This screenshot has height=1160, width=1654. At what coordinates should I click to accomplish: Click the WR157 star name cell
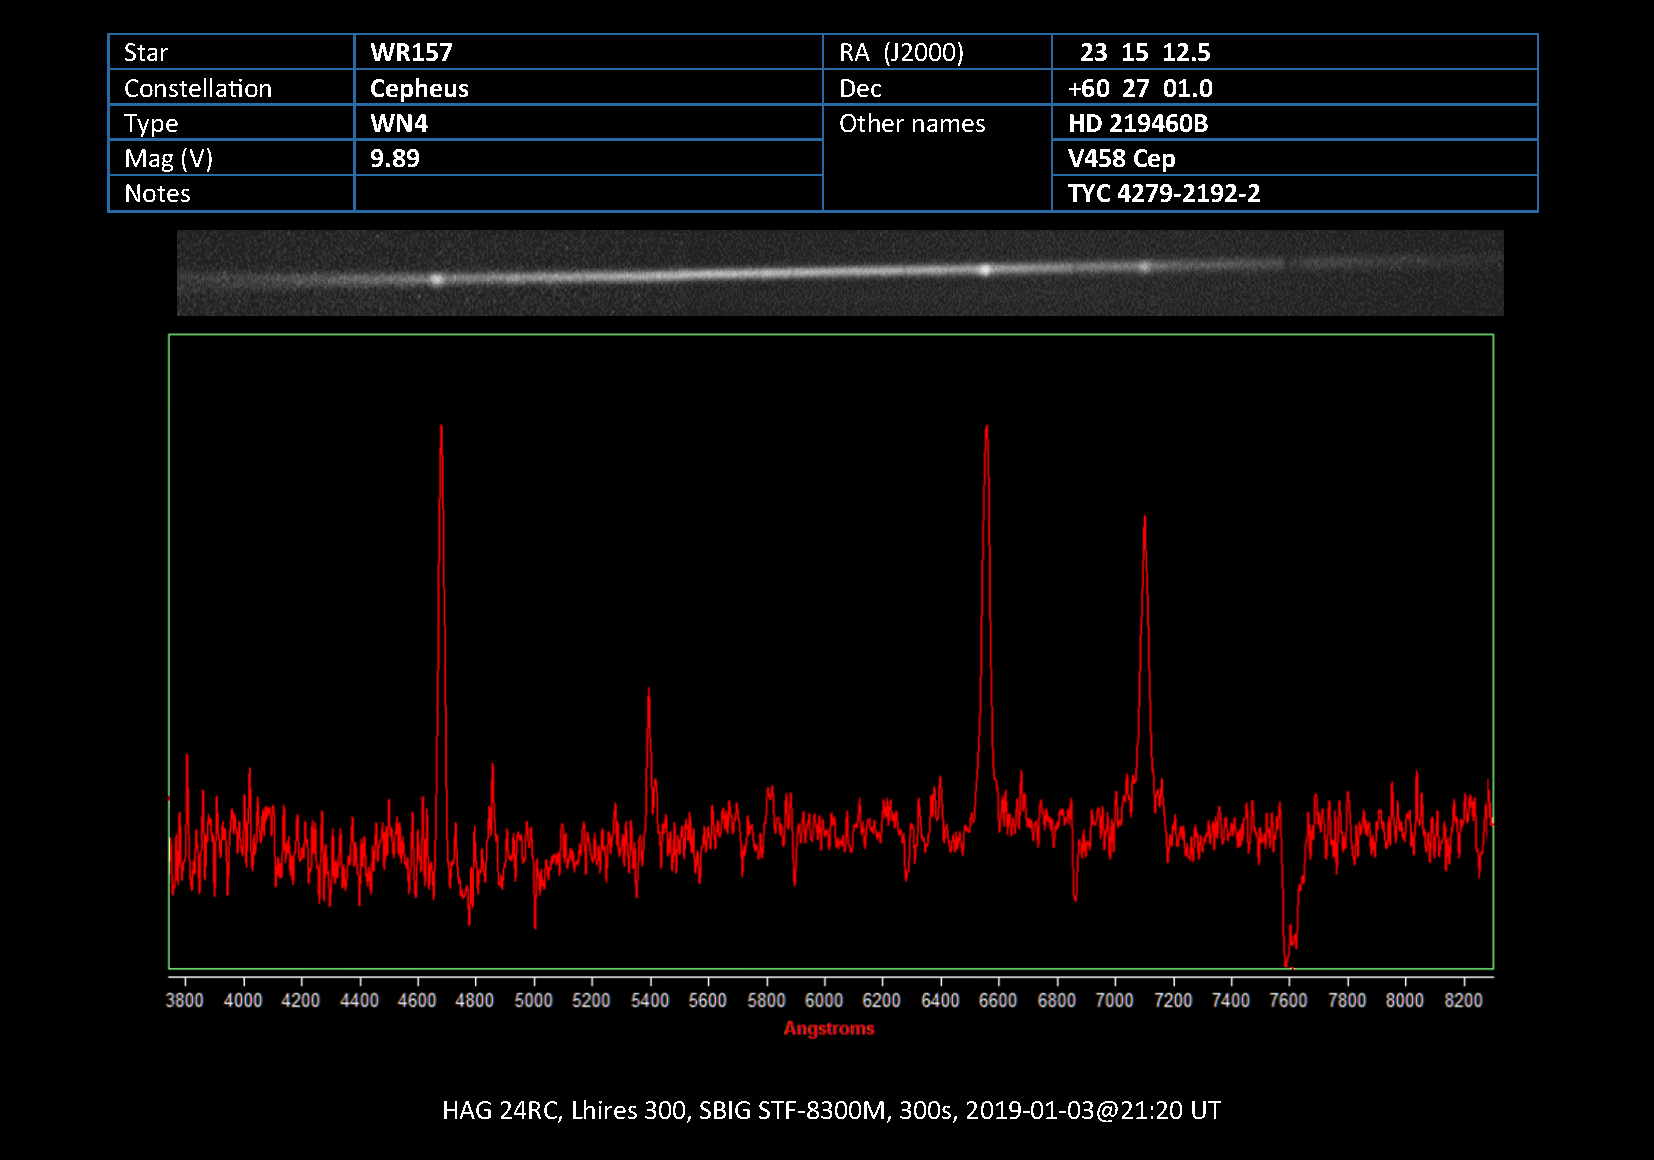click(x=411, y=52)
